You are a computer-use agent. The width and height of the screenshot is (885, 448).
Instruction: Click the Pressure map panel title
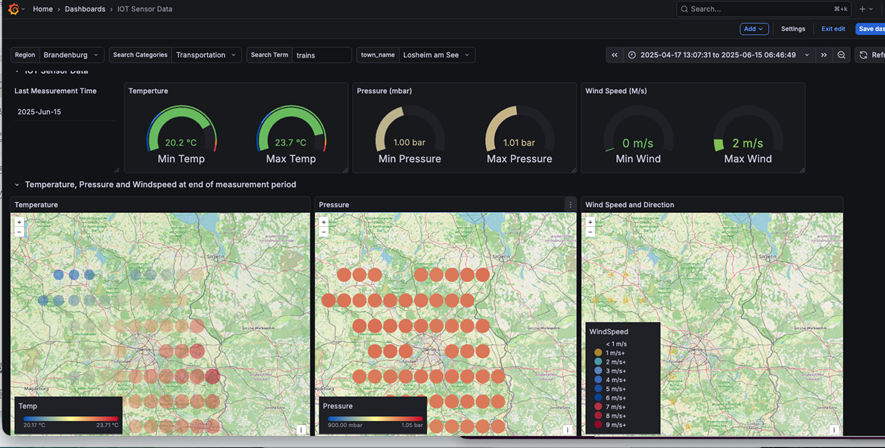pos(334,205)
